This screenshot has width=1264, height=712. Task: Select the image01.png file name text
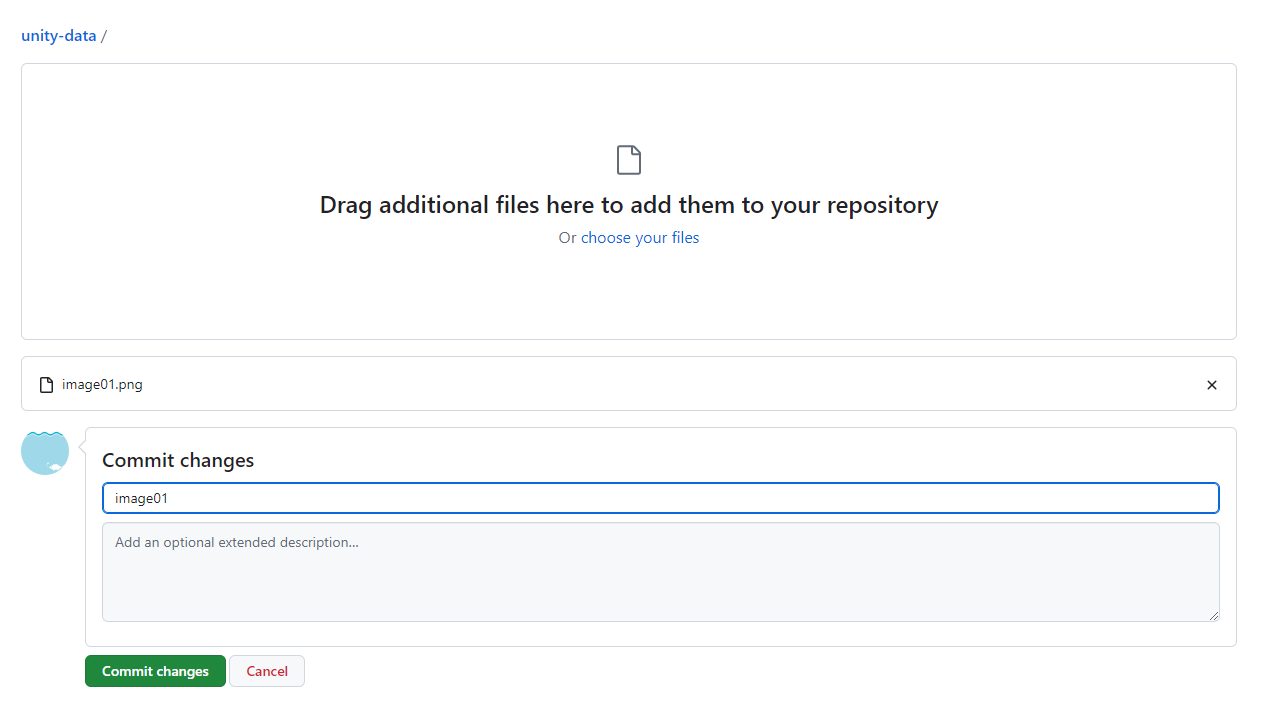pyautogui.click(x=102, y=385)
